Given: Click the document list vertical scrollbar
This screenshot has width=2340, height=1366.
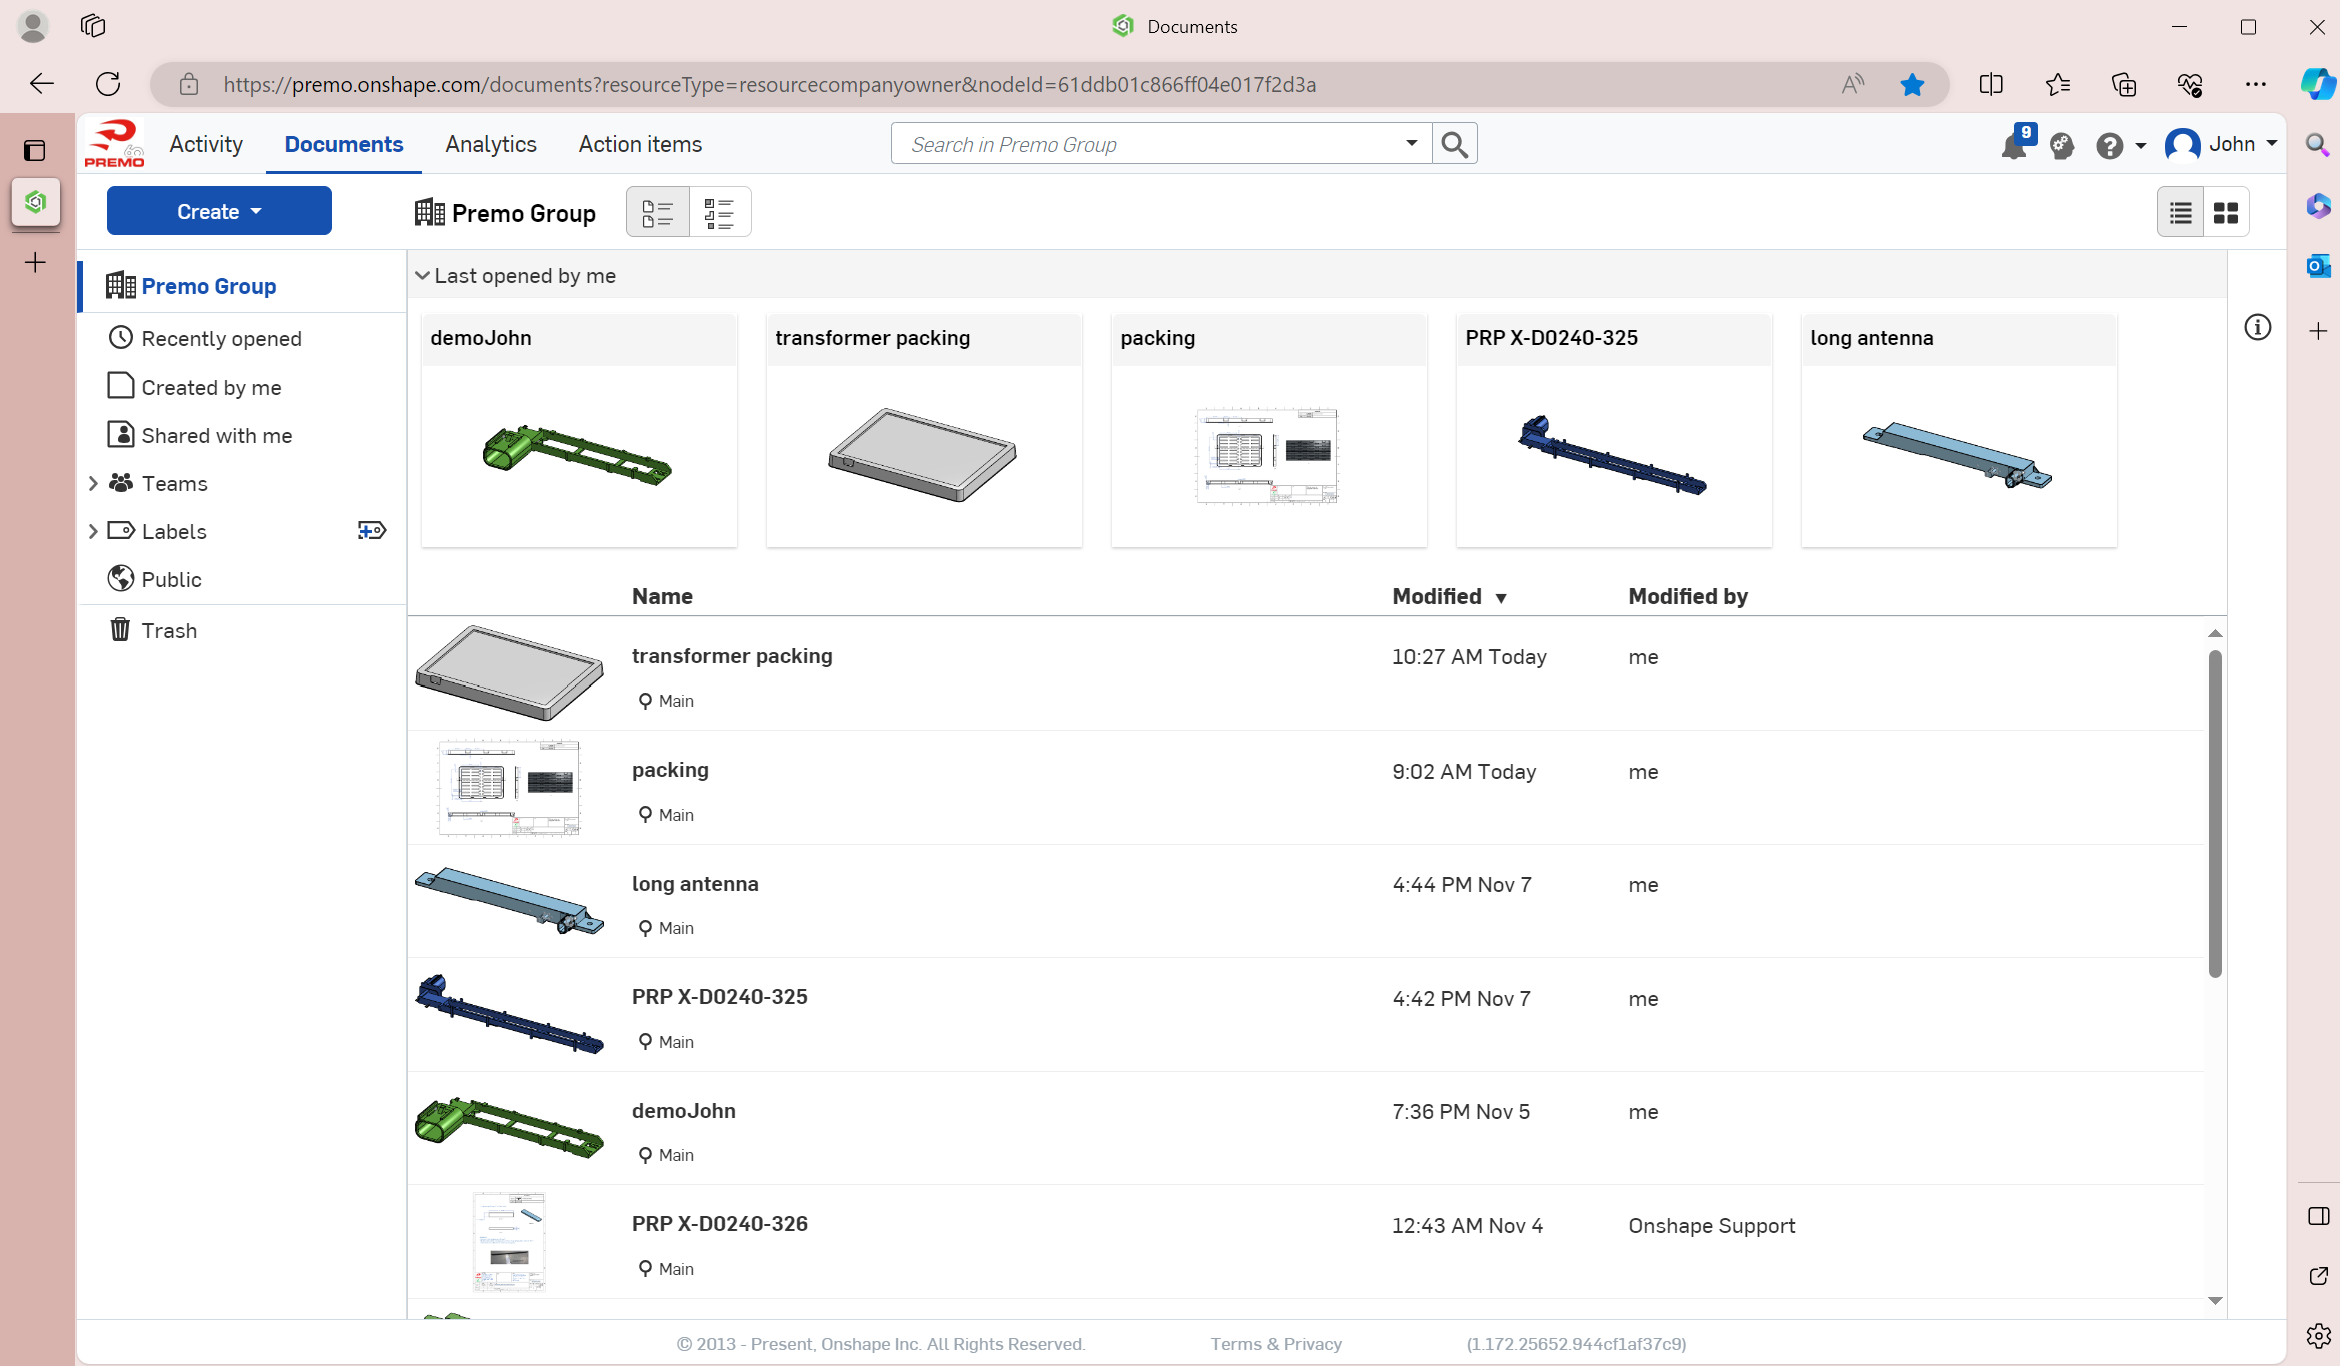Looking at the screenshot, I should pos(2214,812).
